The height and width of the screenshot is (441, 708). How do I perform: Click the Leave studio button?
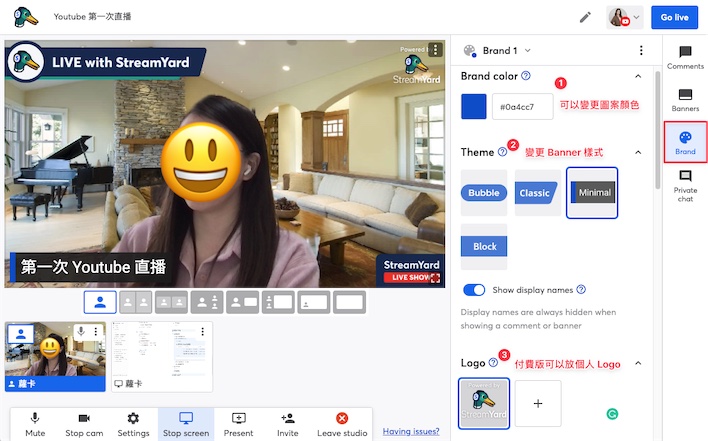click(342, 424)
